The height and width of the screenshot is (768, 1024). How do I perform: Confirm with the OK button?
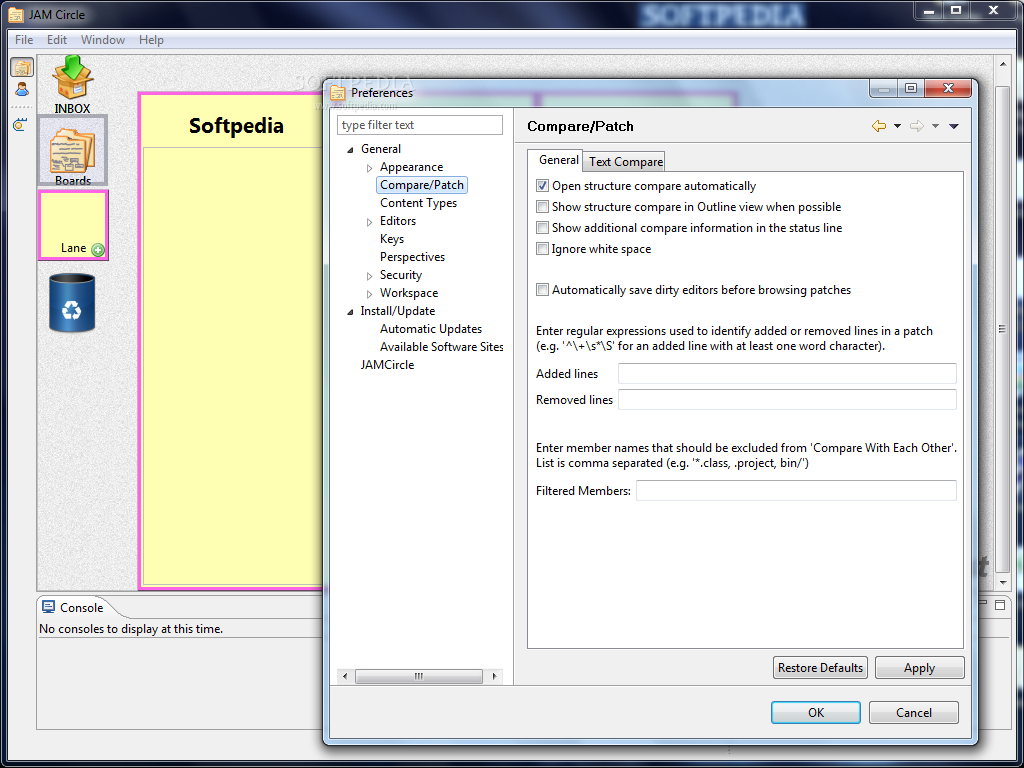816,712
